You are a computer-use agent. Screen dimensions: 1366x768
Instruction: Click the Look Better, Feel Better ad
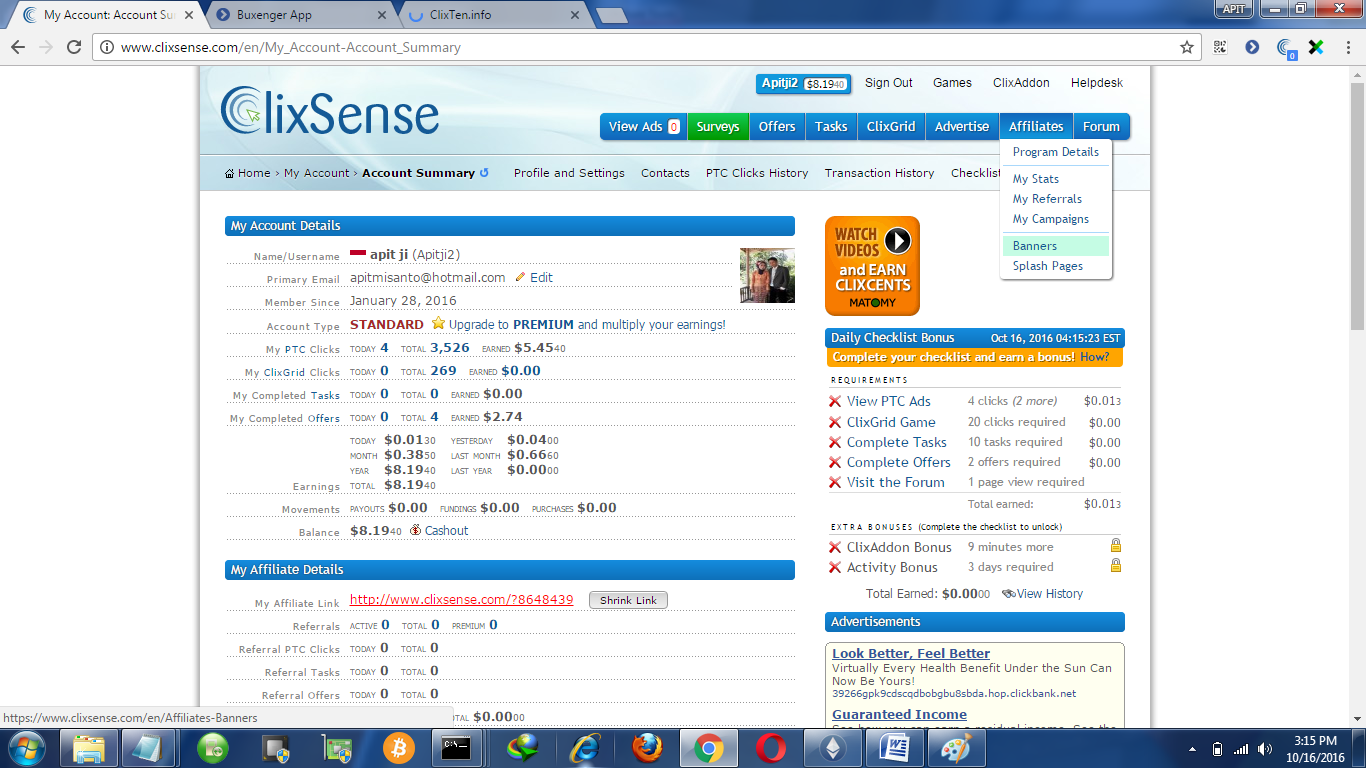pos(911,654)
